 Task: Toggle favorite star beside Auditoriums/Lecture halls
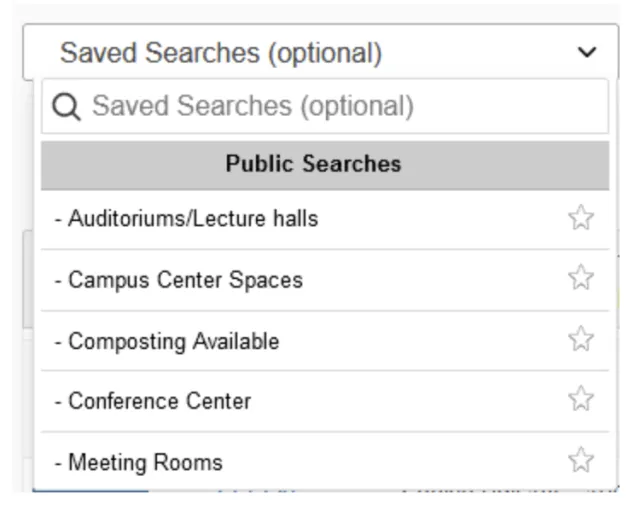point(581,218)
